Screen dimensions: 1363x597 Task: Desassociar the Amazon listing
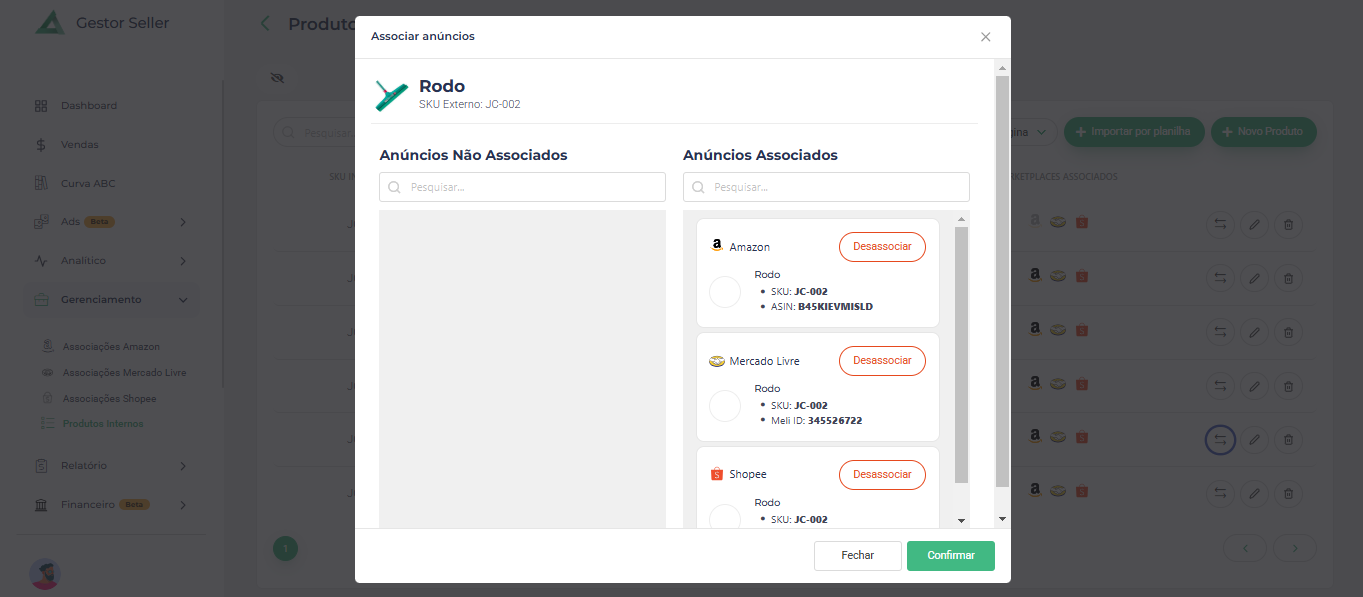(881, 247)
